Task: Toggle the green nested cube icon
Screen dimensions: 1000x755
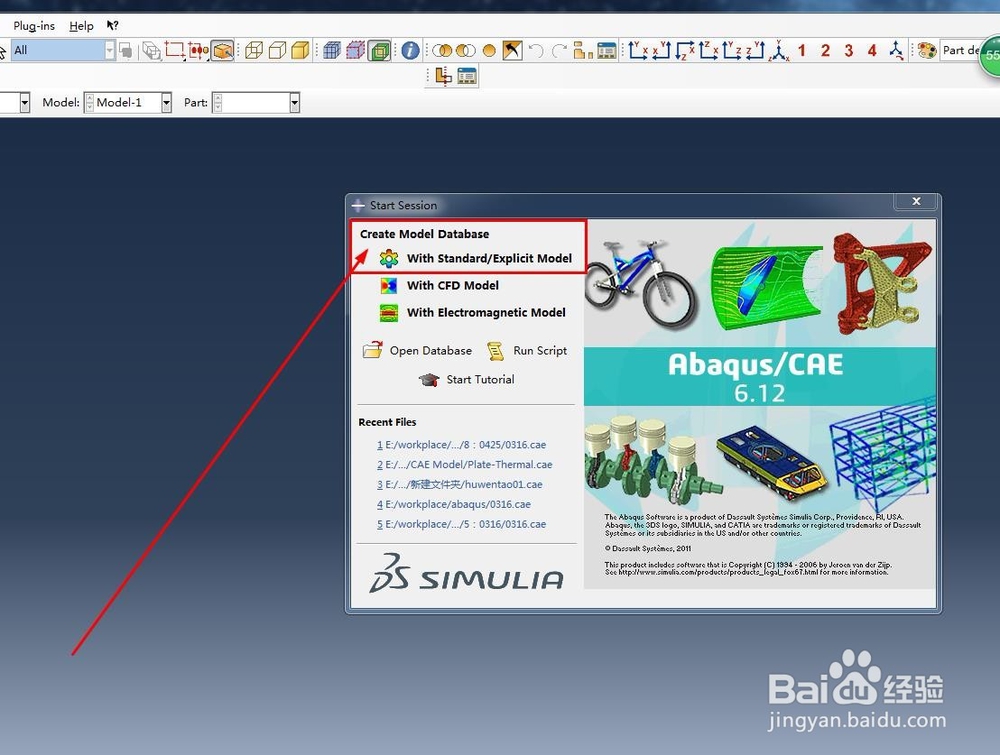Action: pos(379,50)
